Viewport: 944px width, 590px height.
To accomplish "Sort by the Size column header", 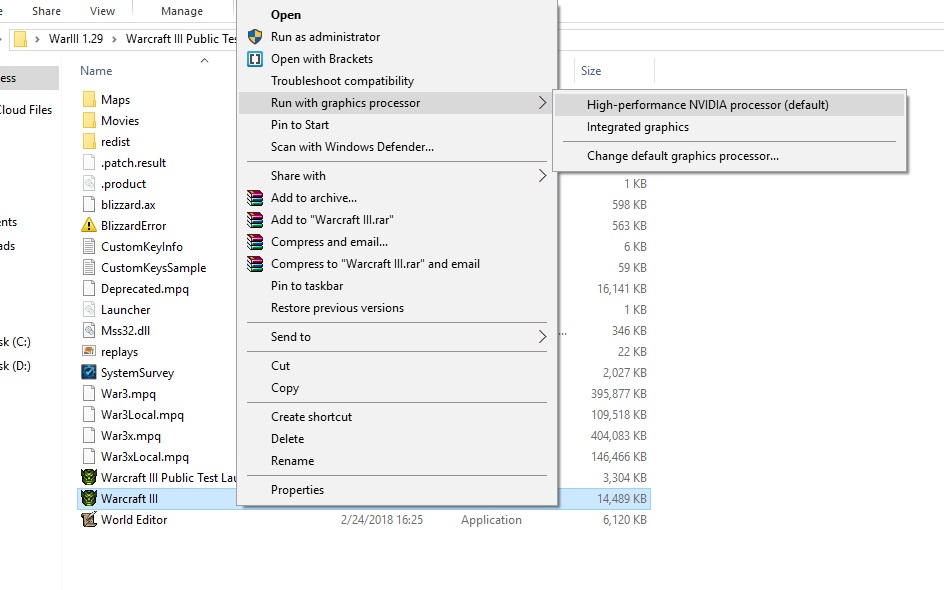I will [x=591, y=71].
